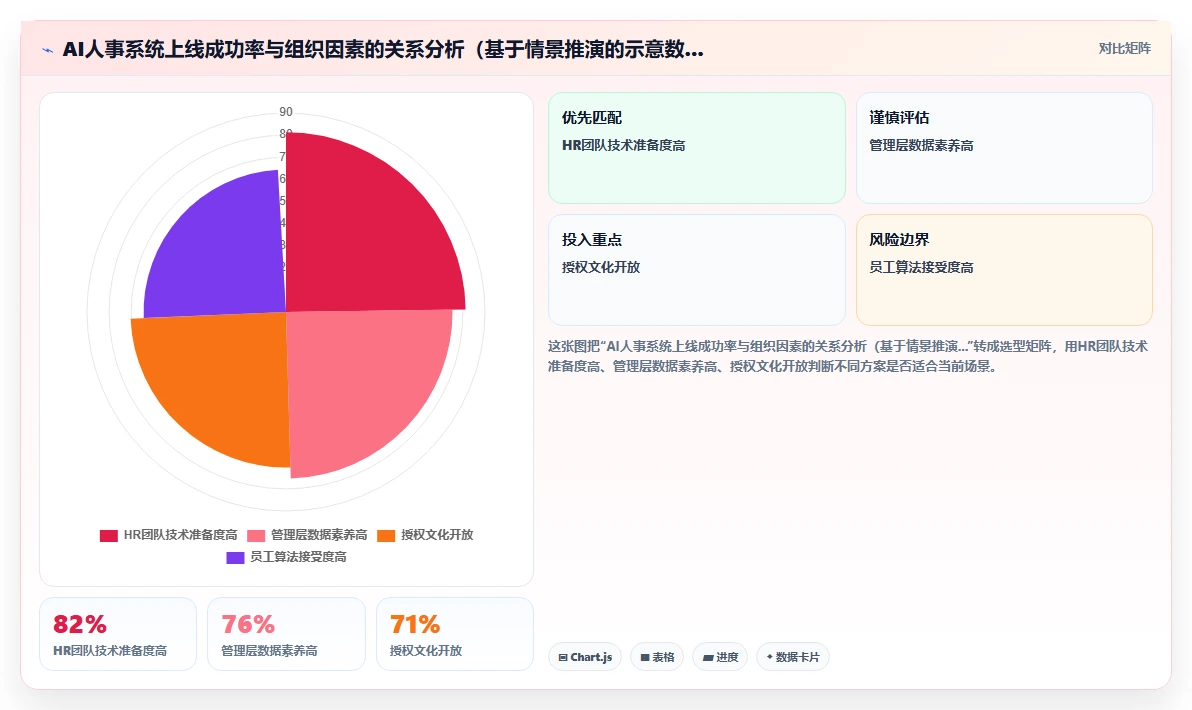Click the 90 axis scale label
This screenshot has height=710, width=1192.
tap(286, 112)
